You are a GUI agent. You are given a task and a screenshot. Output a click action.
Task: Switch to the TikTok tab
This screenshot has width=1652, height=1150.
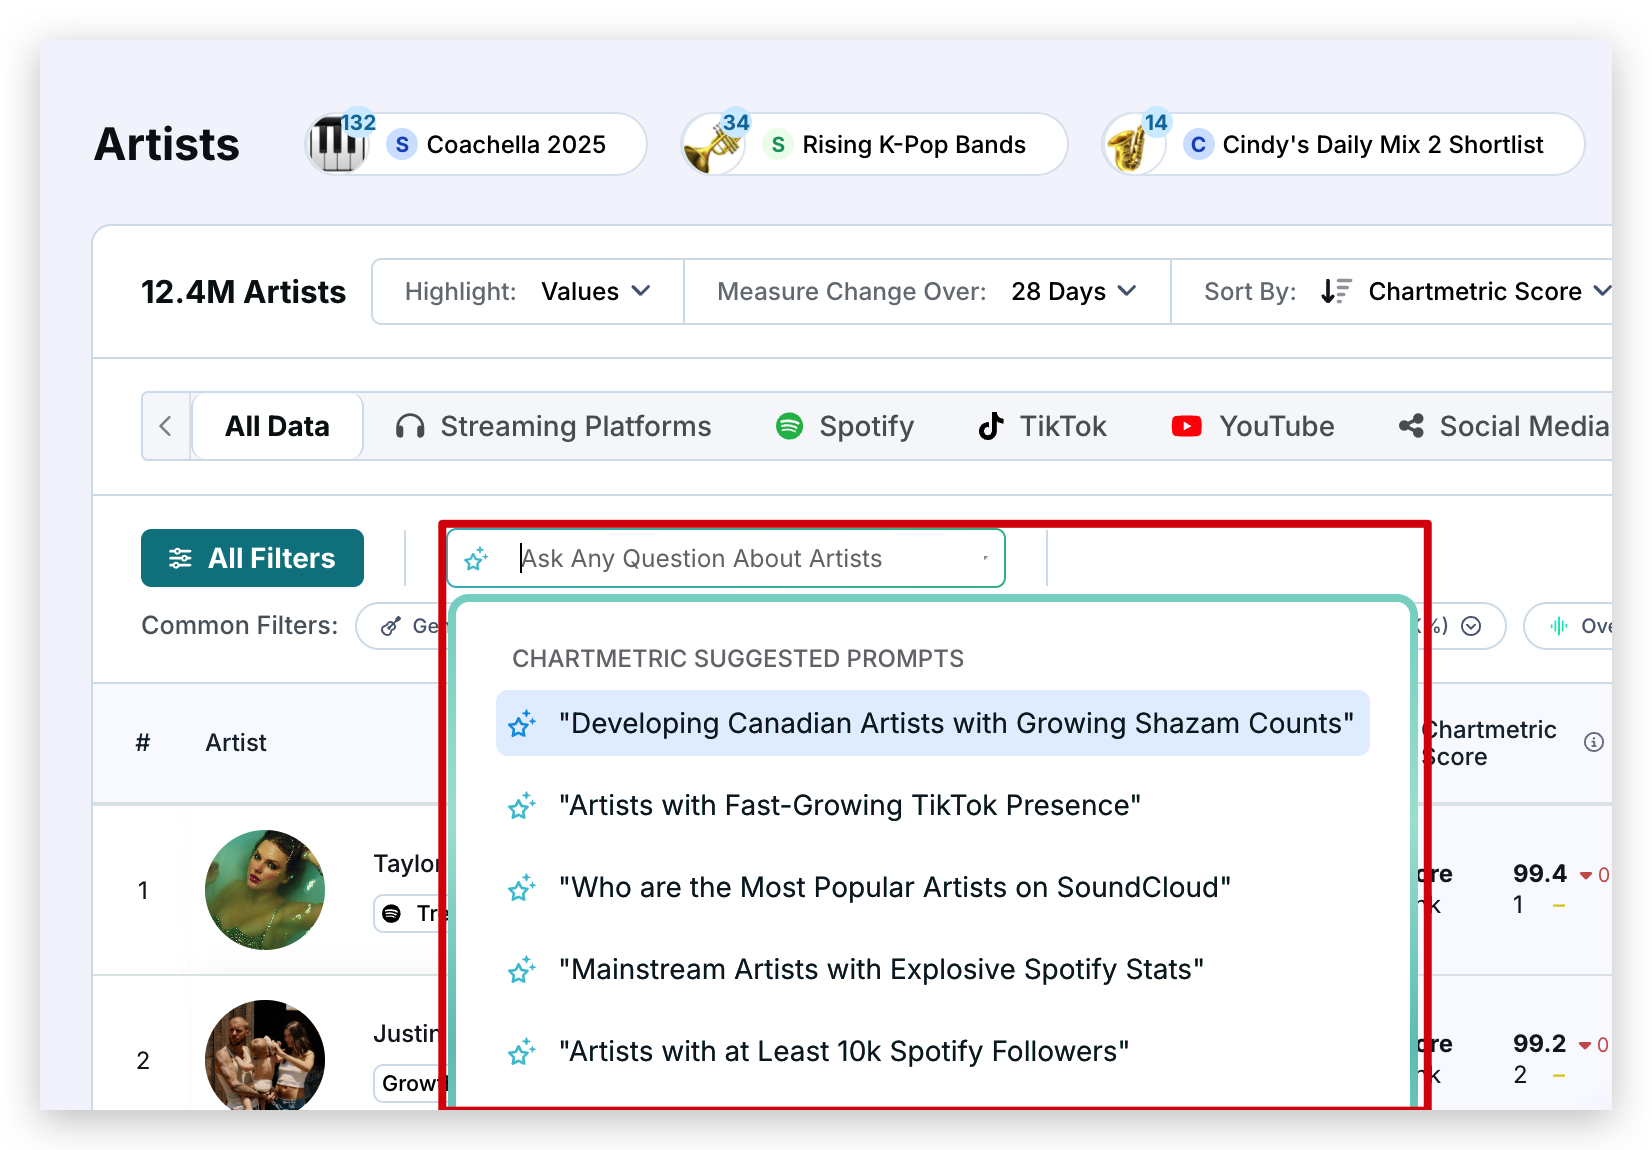[x=1042, y=426]
